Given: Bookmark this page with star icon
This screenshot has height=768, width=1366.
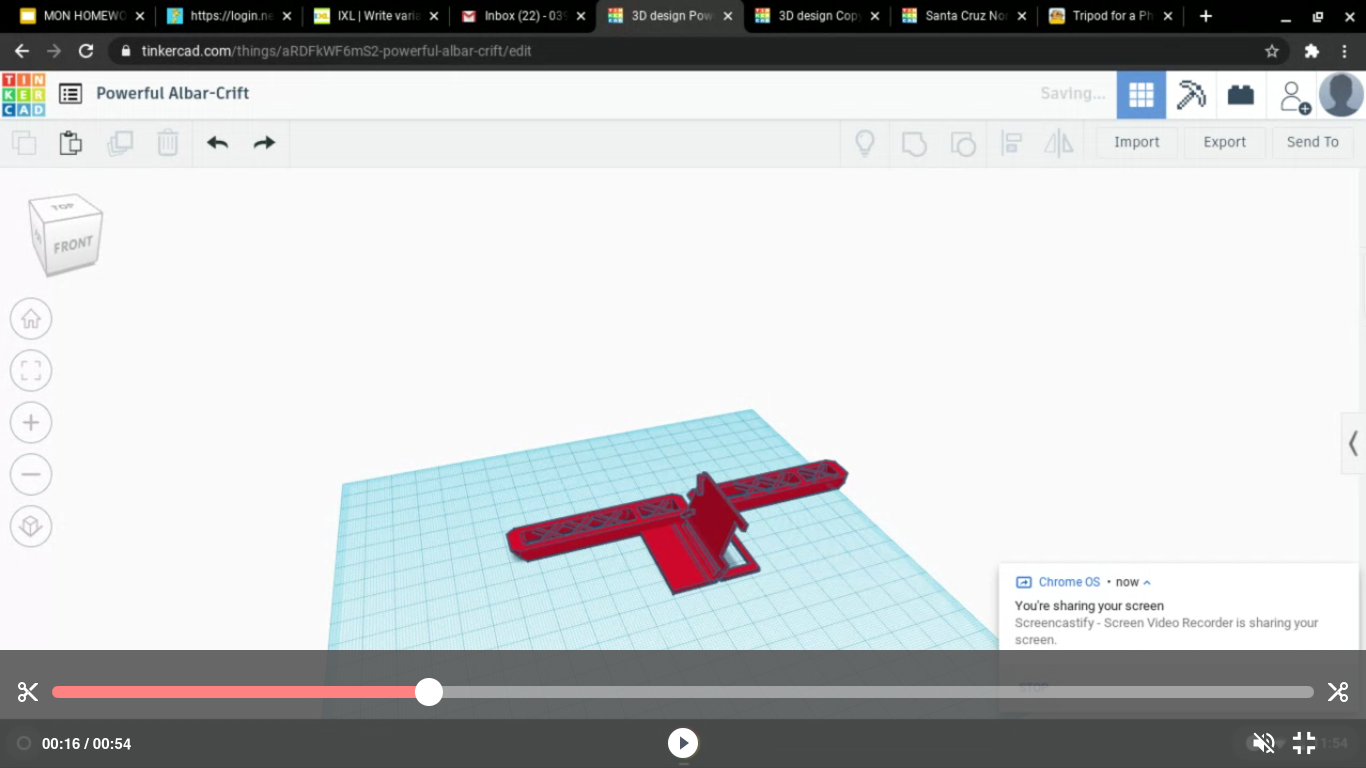Looking at the screenshot, I should coord(1272,51).
